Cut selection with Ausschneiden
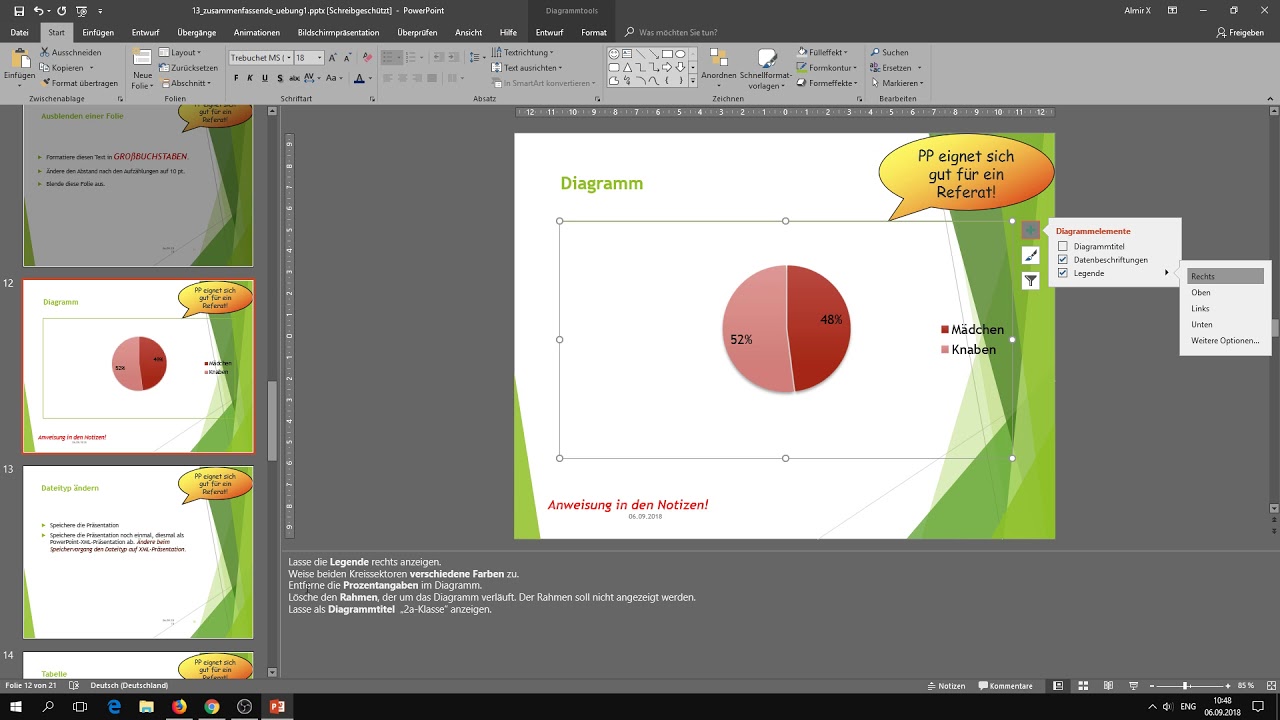The height and width of the screenshot is (720, 1280). point(70,52)
